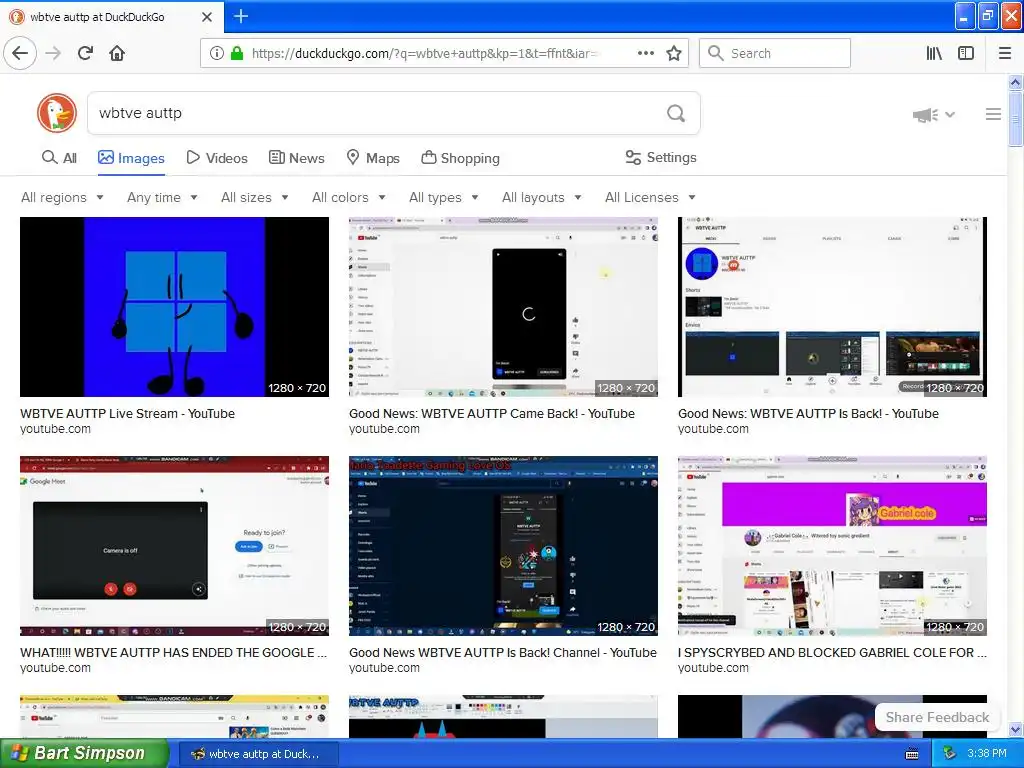Open search Settings
The width and height of the screenshot is (1024, 768).
click(x=660, y=157)
